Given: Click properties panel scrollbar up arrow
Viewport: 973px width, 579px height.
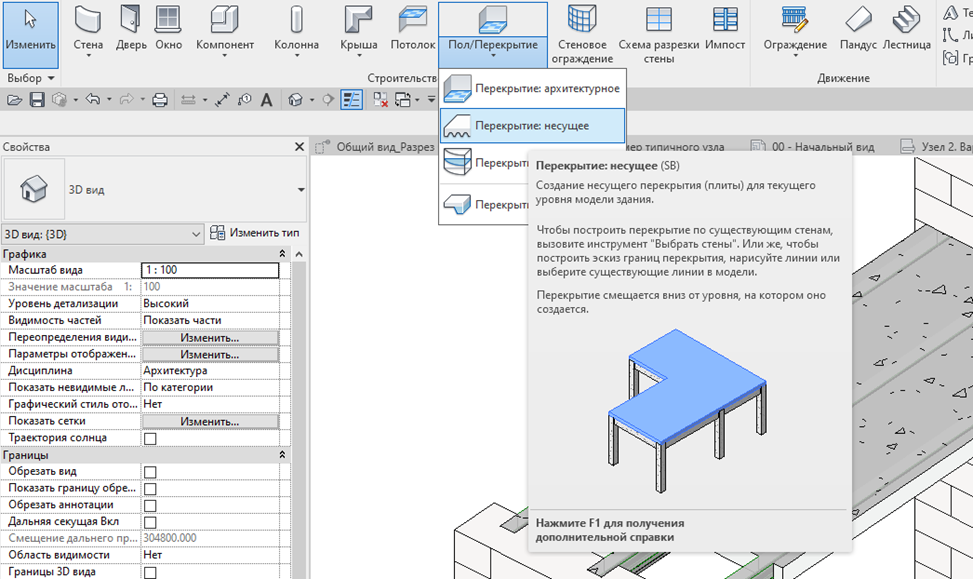Looking at the screenshot, I should pos(299,254).
